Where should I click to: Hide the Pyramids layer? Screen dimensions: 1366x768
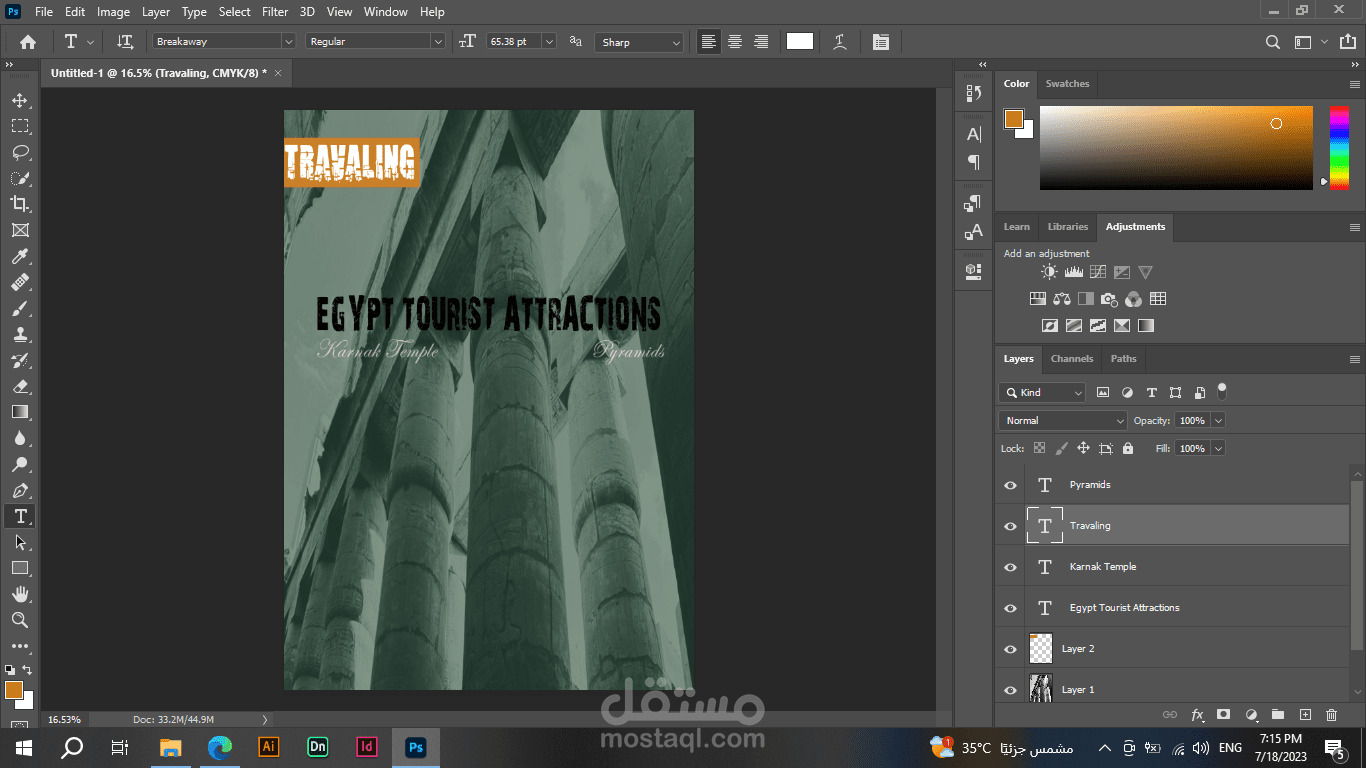tap(1010, 485)
